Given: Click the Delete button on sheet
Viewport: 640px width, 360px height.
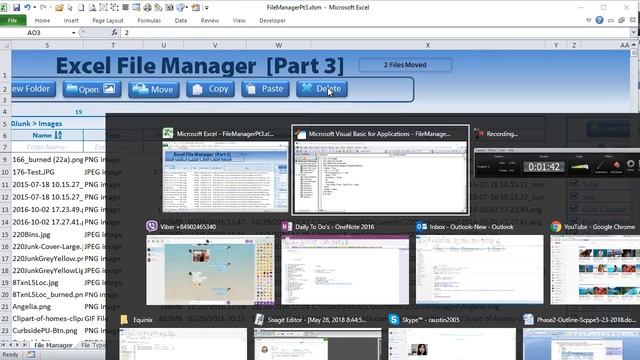Looking at the screenshot, I should tap(322, 89).
